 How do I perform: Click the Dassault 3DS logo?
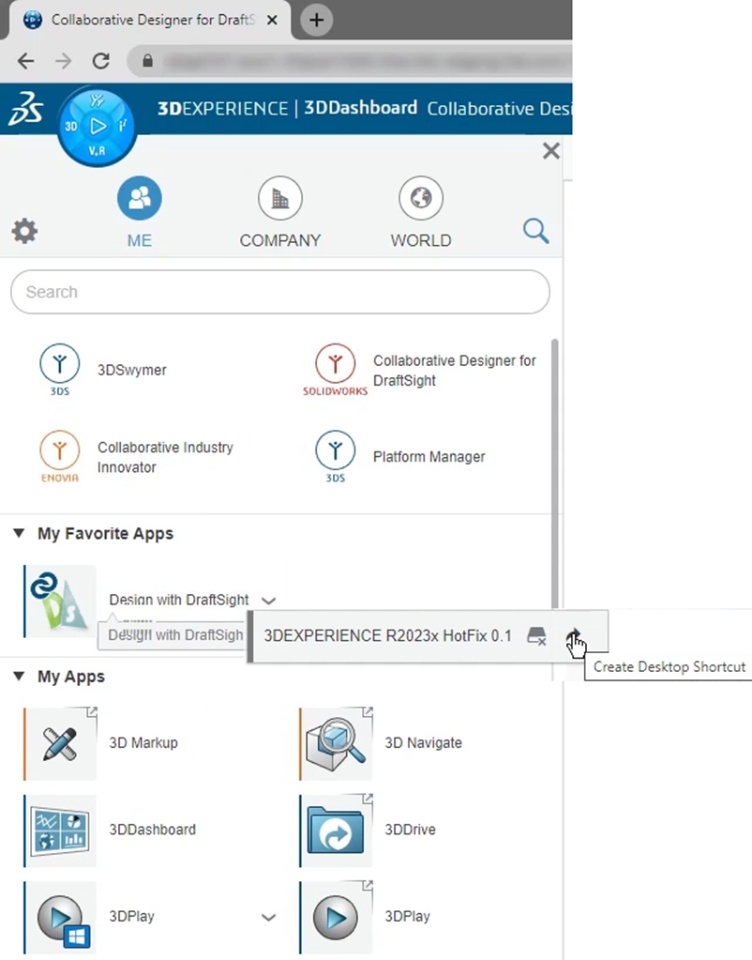tap(25, 108)
